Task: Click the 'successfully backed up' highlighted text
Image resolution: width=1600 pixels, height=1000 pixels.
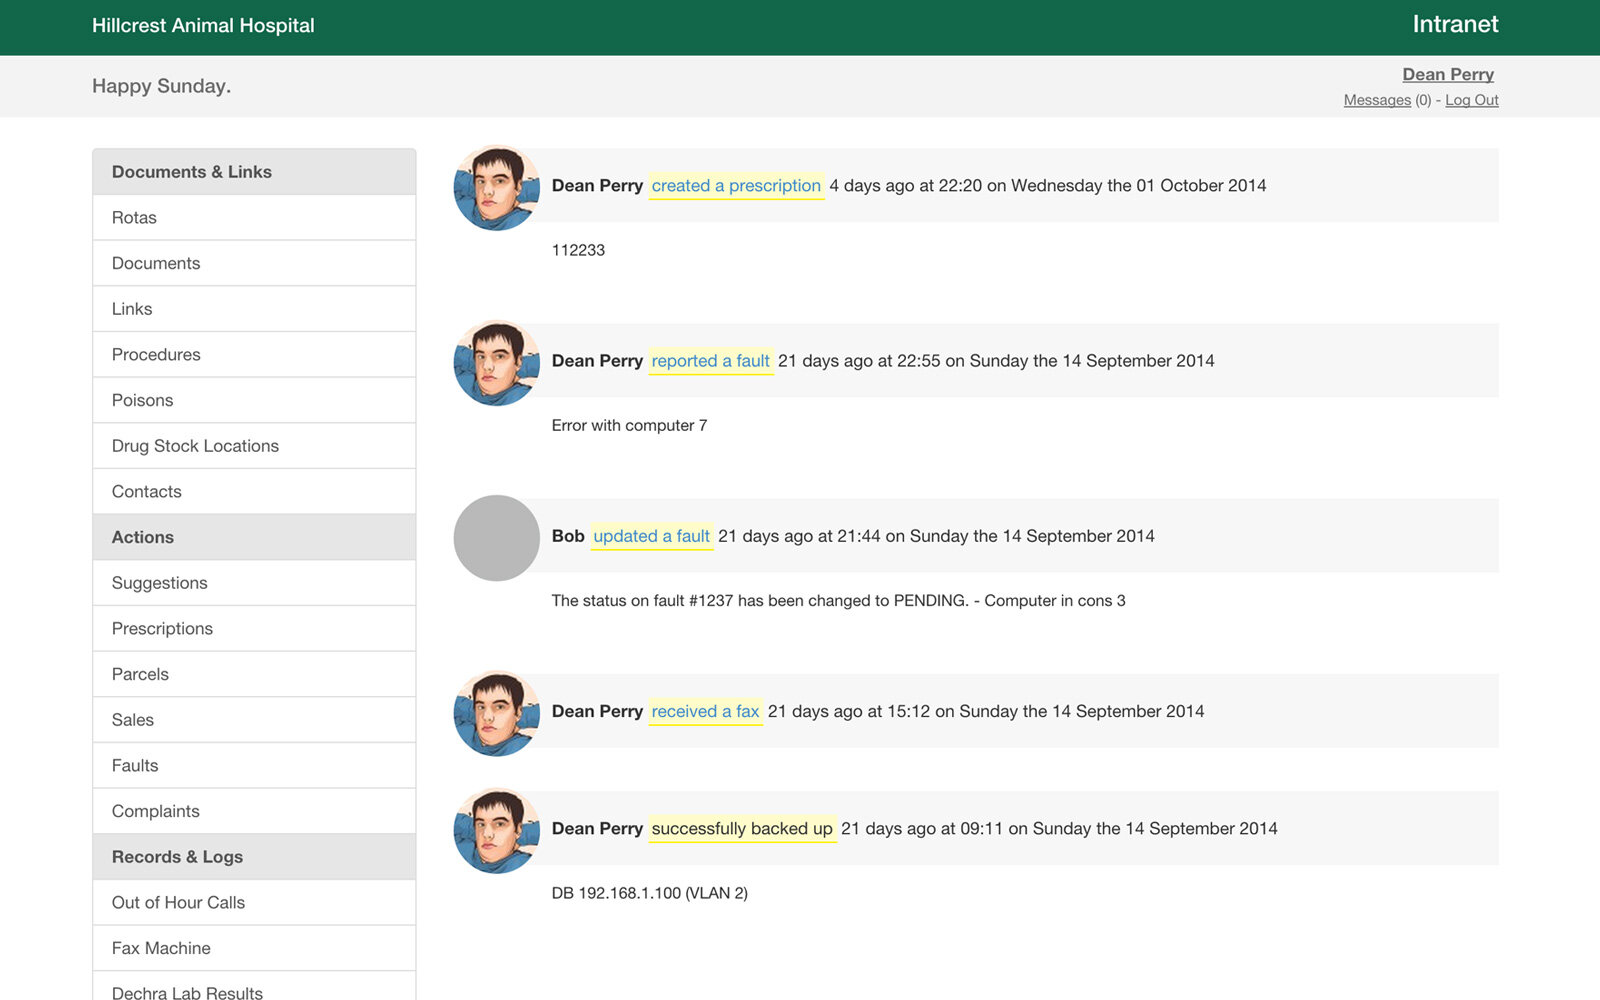Action: click(x=742, y=829)
